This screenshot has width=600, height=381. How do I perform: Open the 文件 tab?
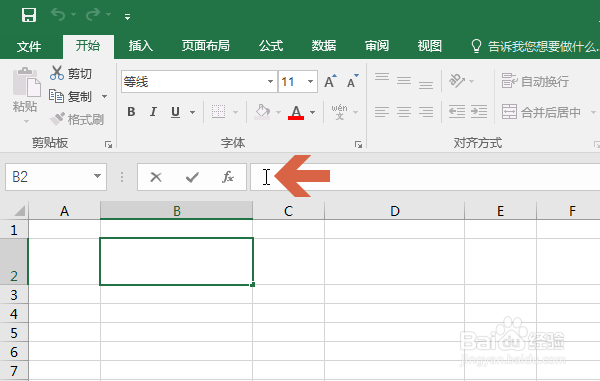(29, 46)
